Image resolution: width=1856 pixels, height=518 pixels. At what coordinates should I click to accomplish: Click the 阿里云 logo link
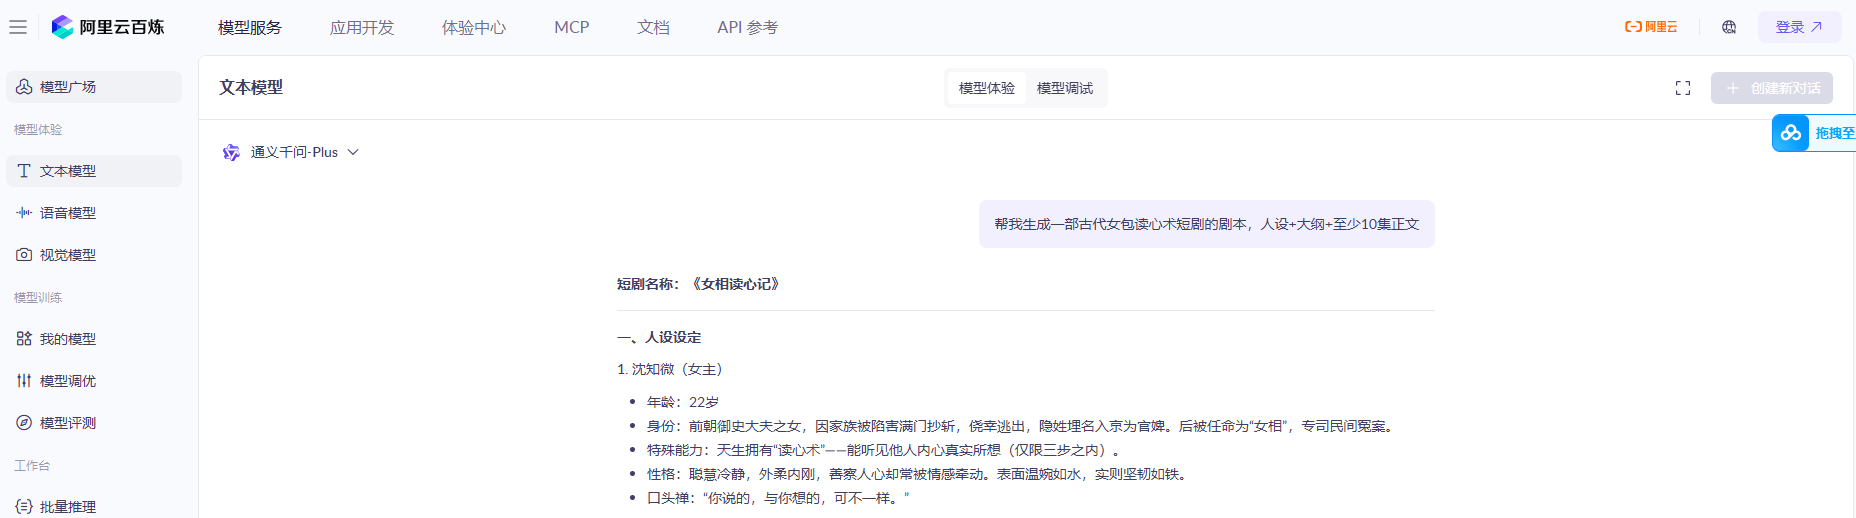pyautogui.click(x=1651, y=27)
